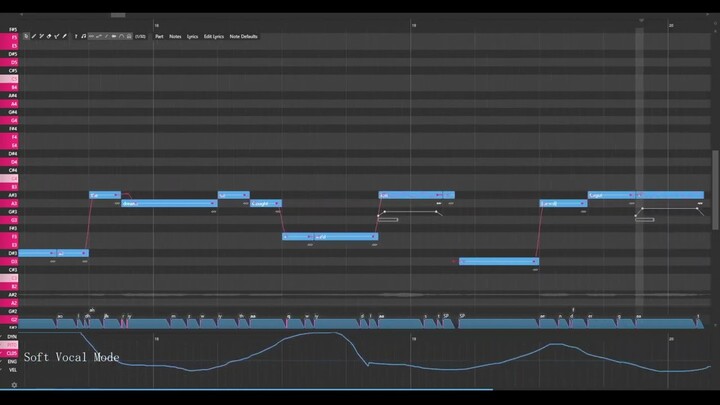This screenshot has width=720, height=405.
Task: Play the C4 piano key
Action: [9, 179]
